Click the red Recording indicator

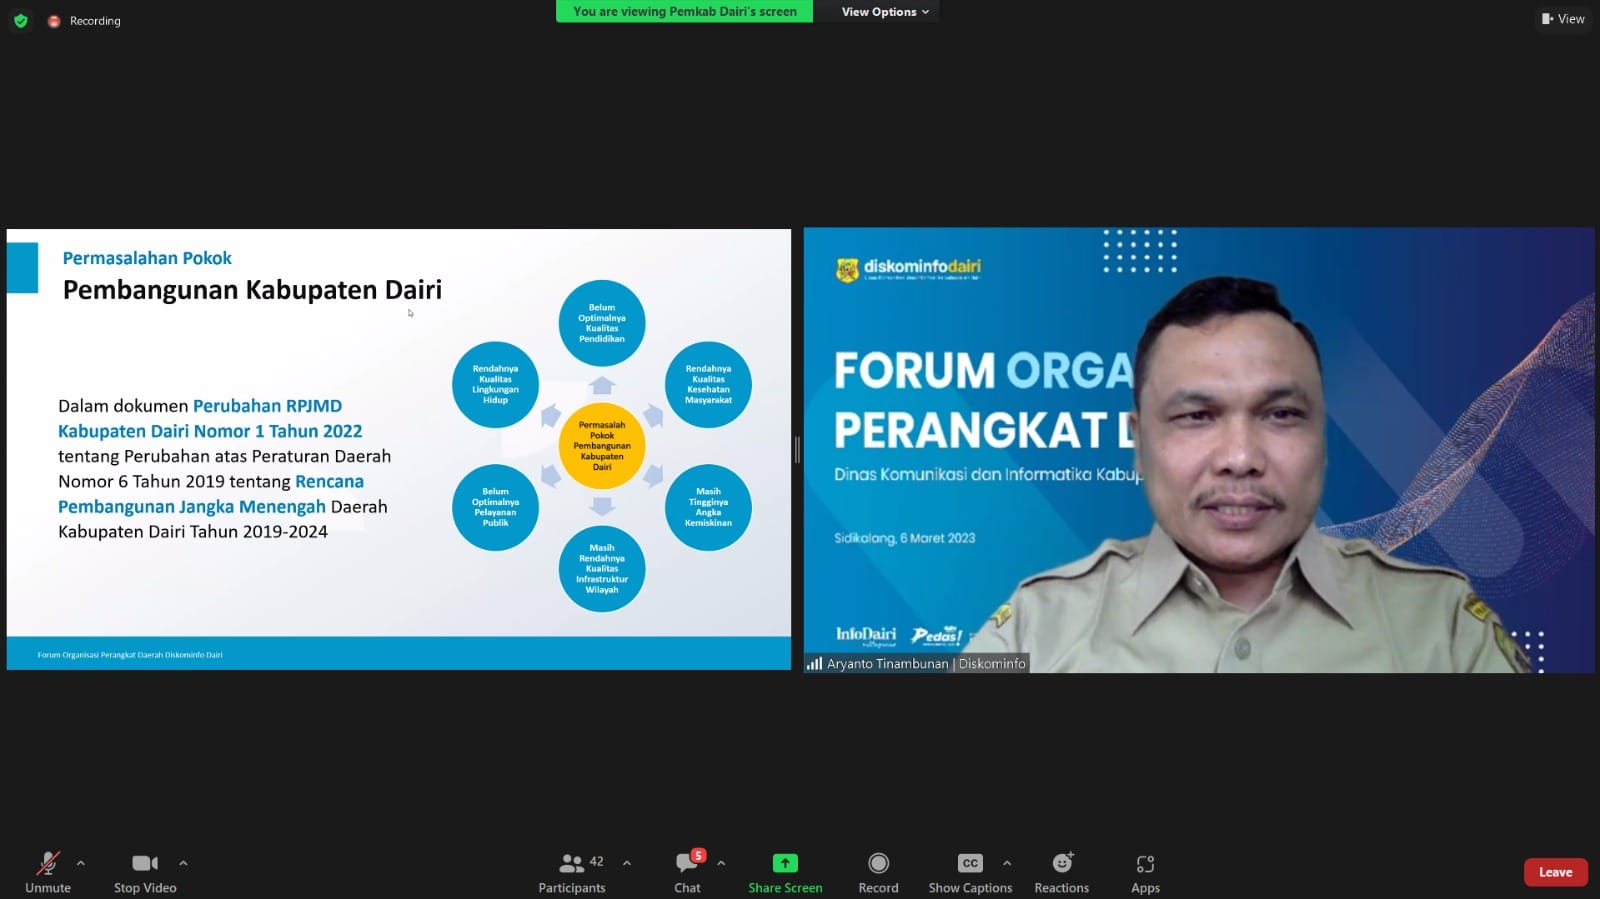[54, 21]
